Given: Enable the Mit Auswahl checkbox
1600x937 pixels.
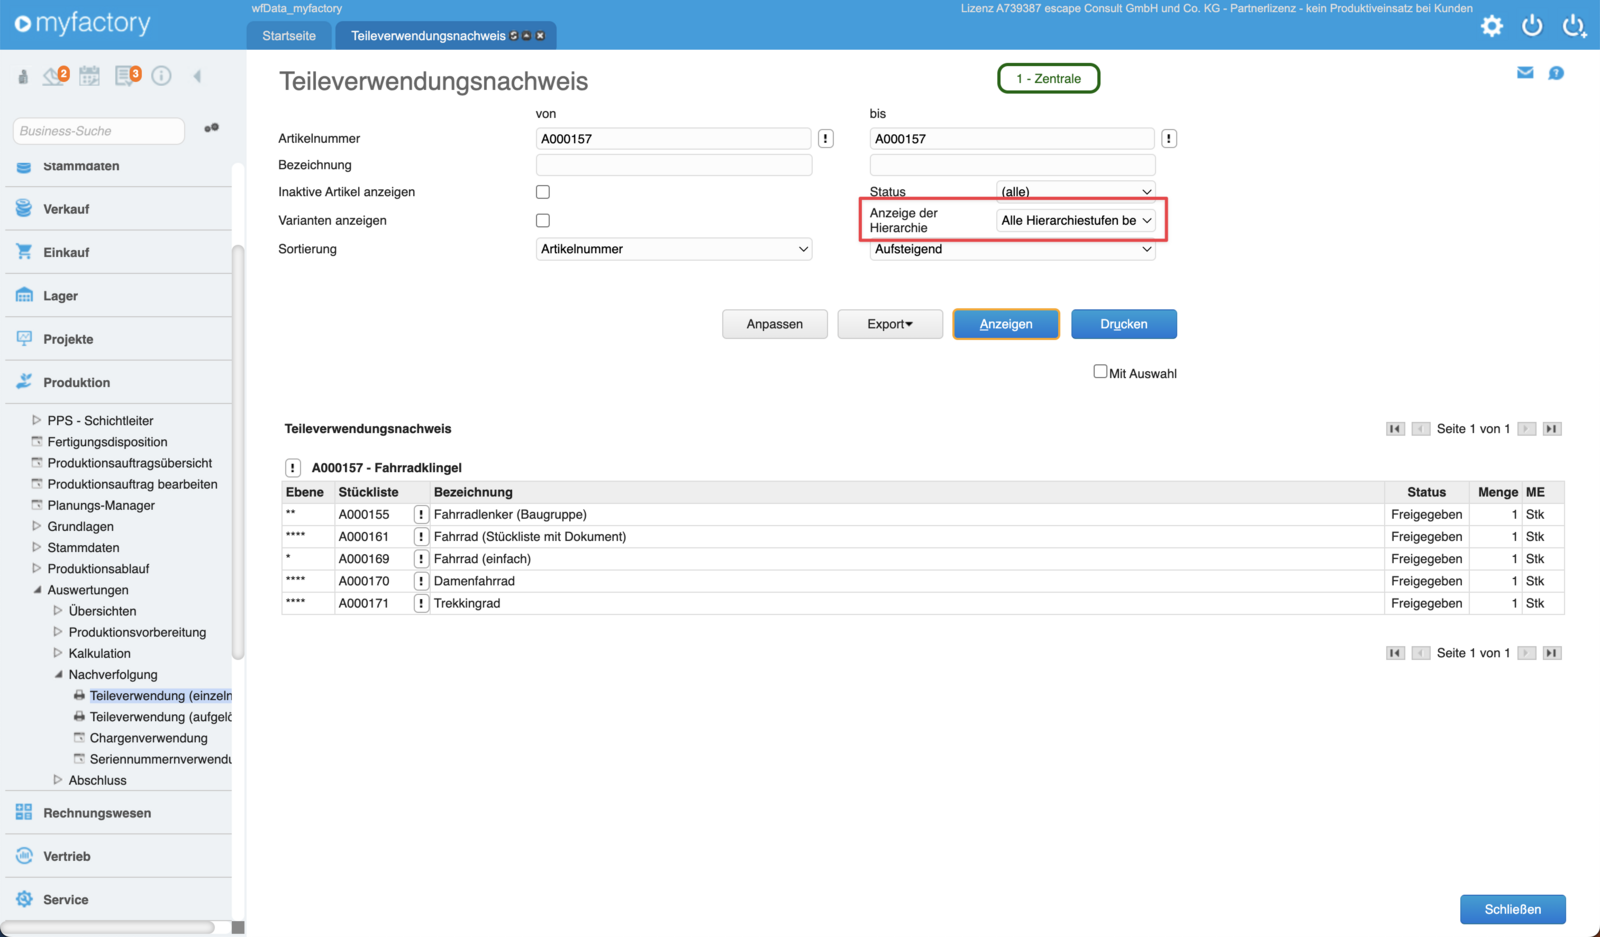Looking at the screenshot, I should [x=1100, y=372].
